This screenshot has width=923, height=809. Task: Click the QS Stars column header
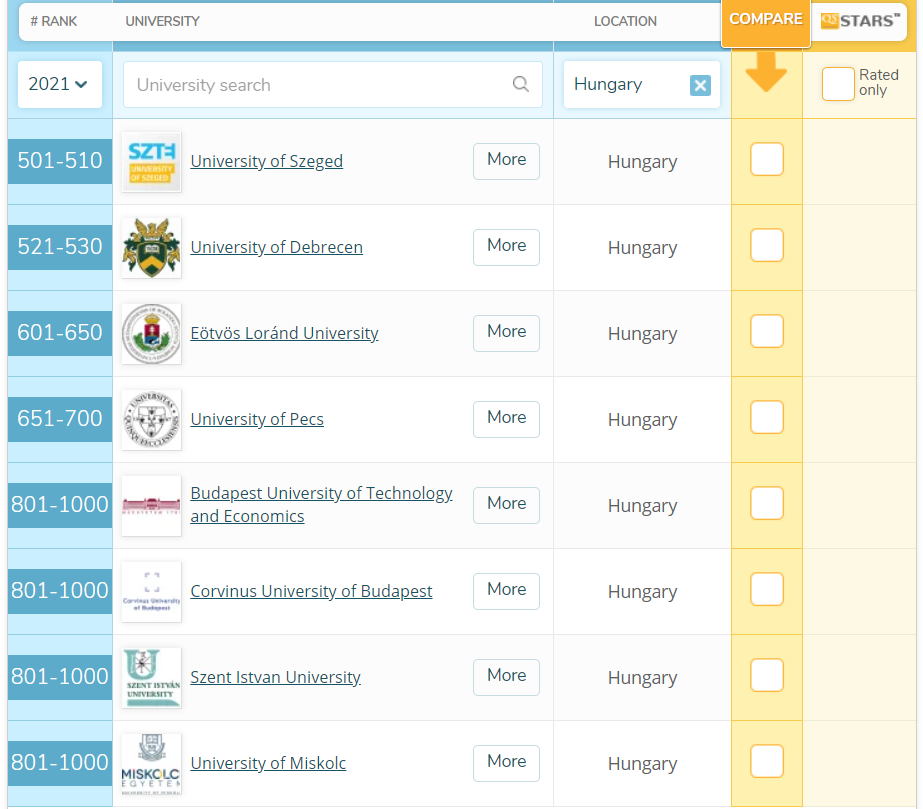[860, 21]
